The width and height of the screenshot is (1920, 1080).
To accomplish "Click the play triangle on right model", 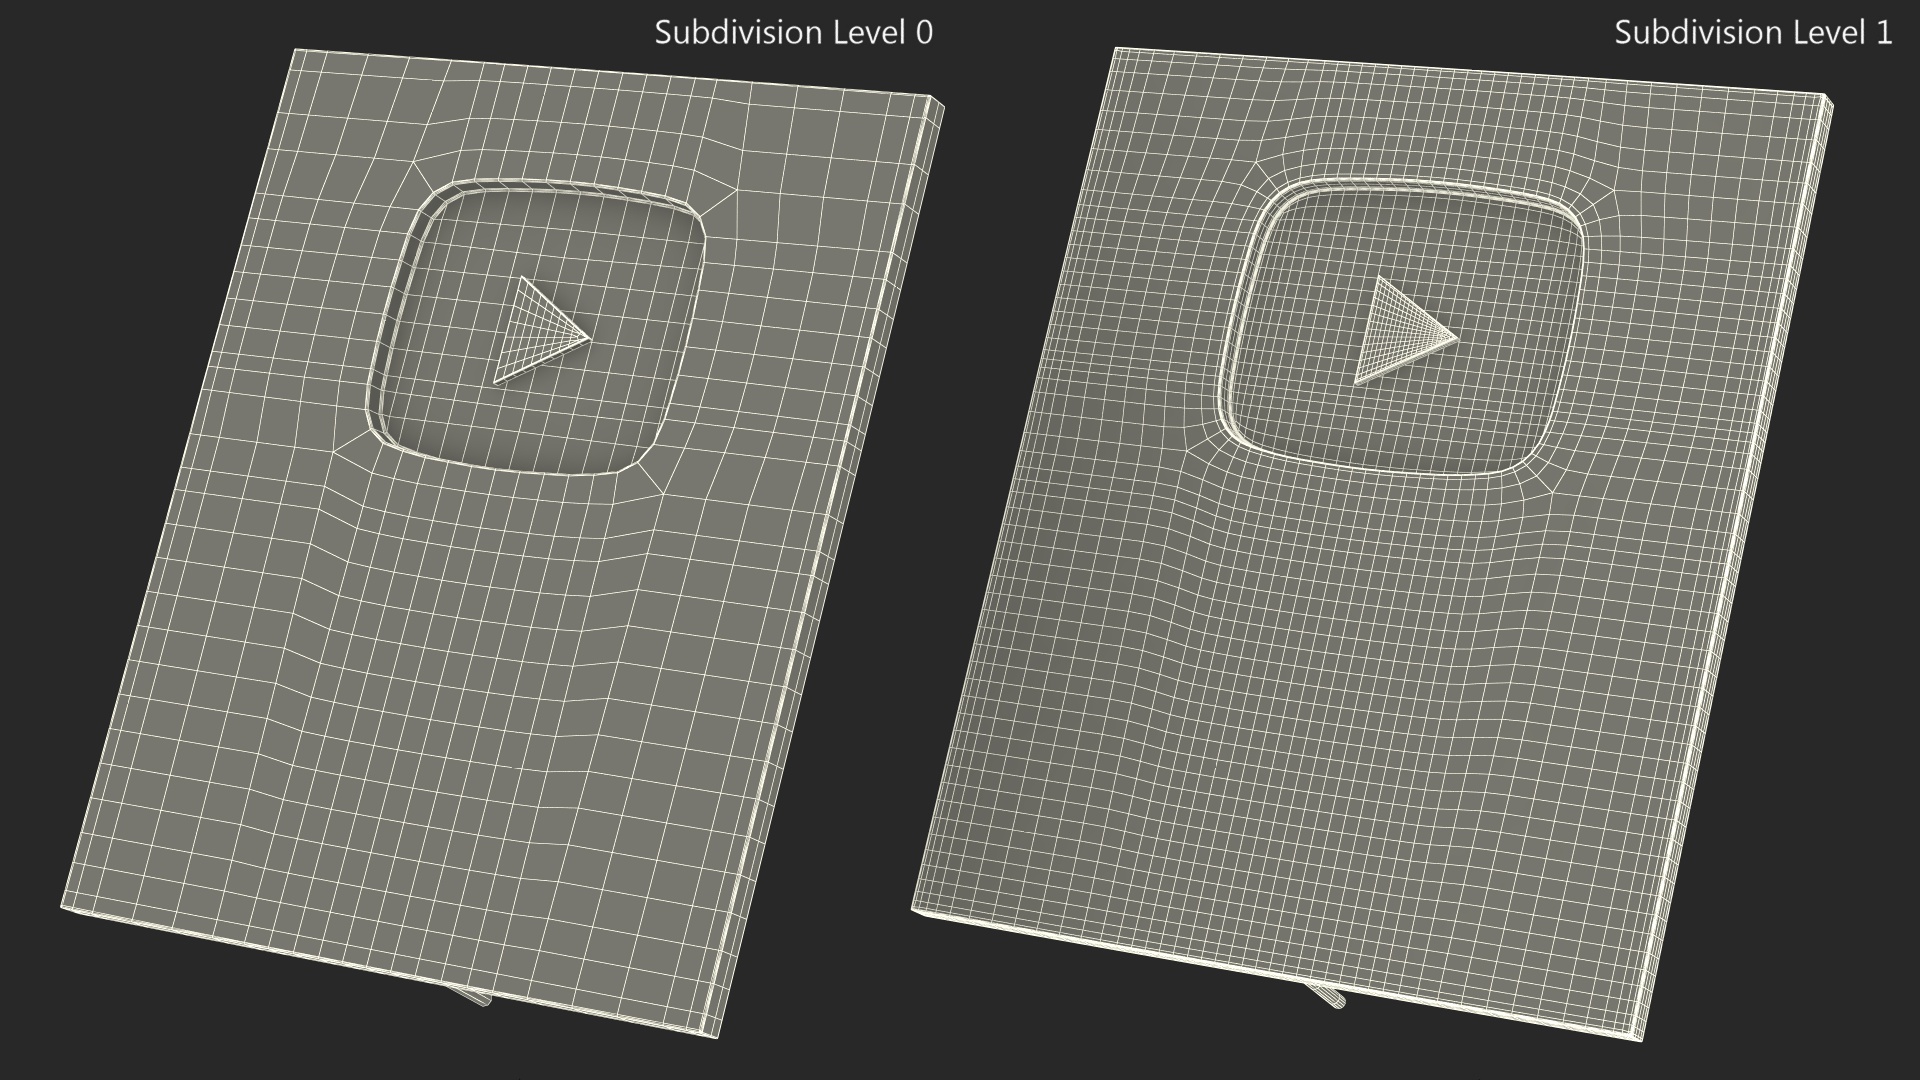I will [x=1398, y=333].
